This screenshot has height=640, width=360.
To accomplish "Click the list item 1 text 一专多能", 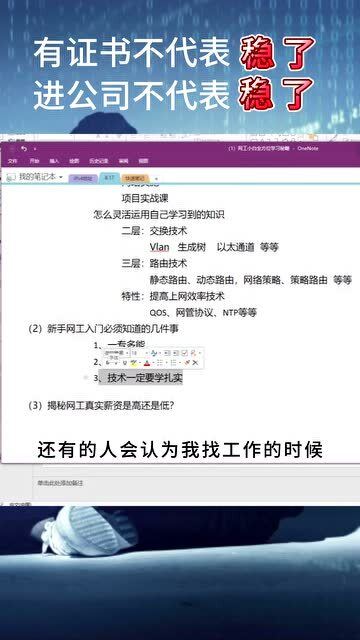I will click(x=126, y=345).
